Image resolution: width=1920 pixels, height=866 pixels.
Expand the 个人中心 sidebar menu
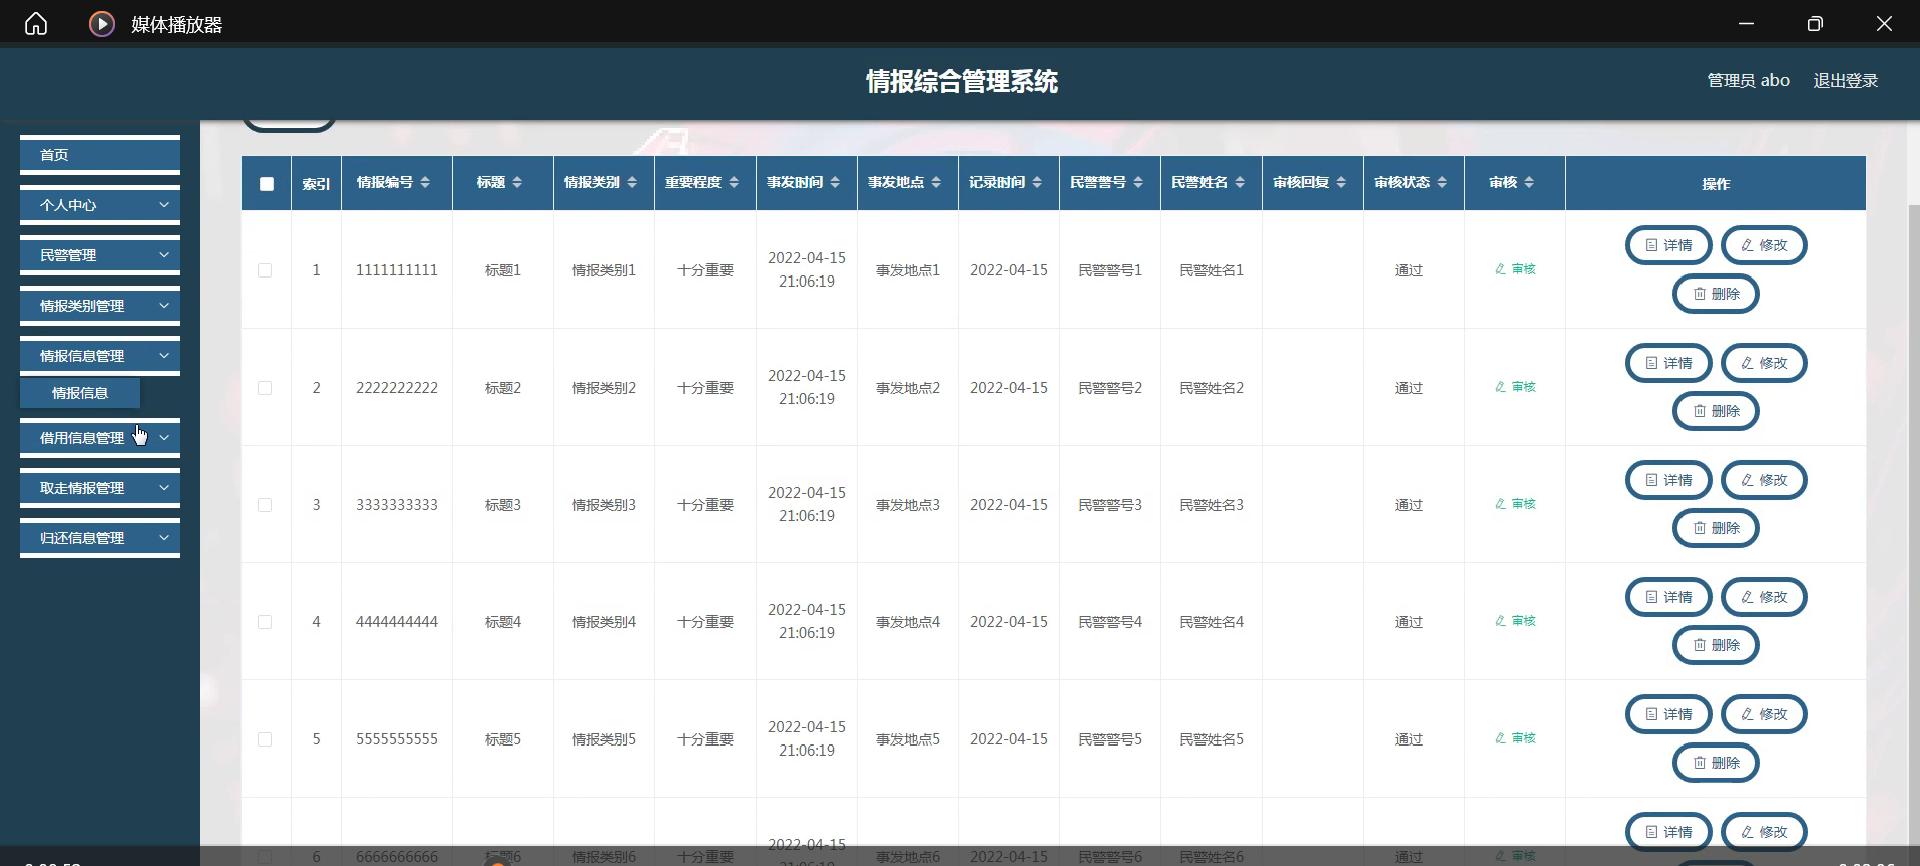tap(100, 205)
